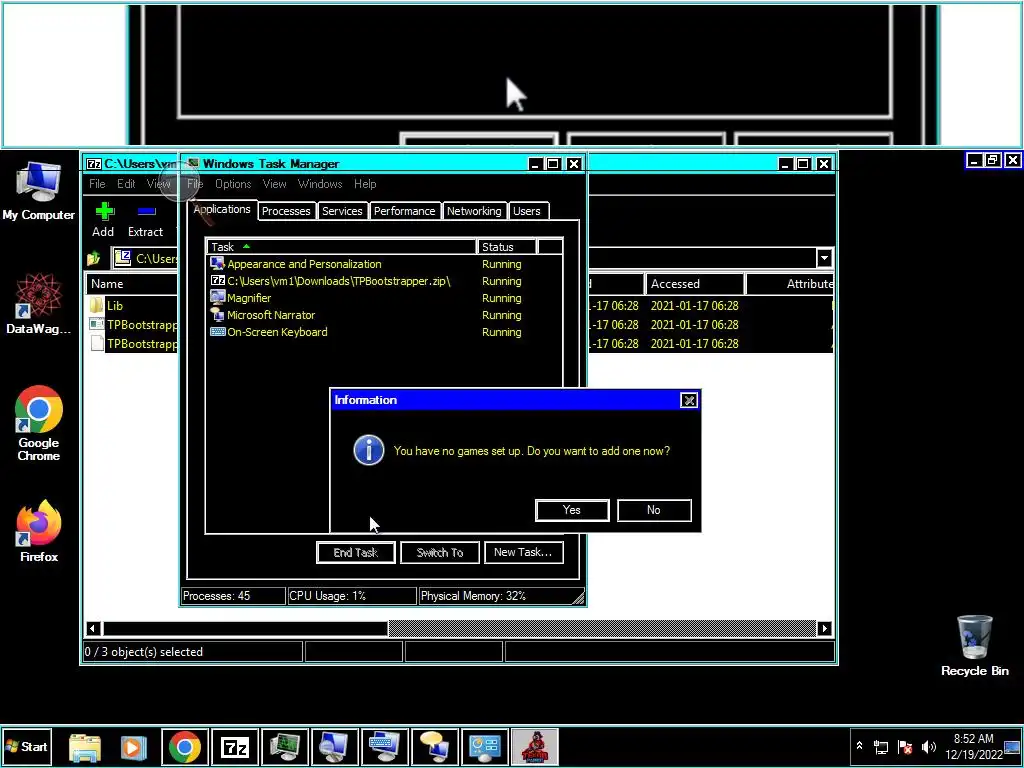Click the network tray icon
The height and width of the screenshot is (768, 1024).
882,747
